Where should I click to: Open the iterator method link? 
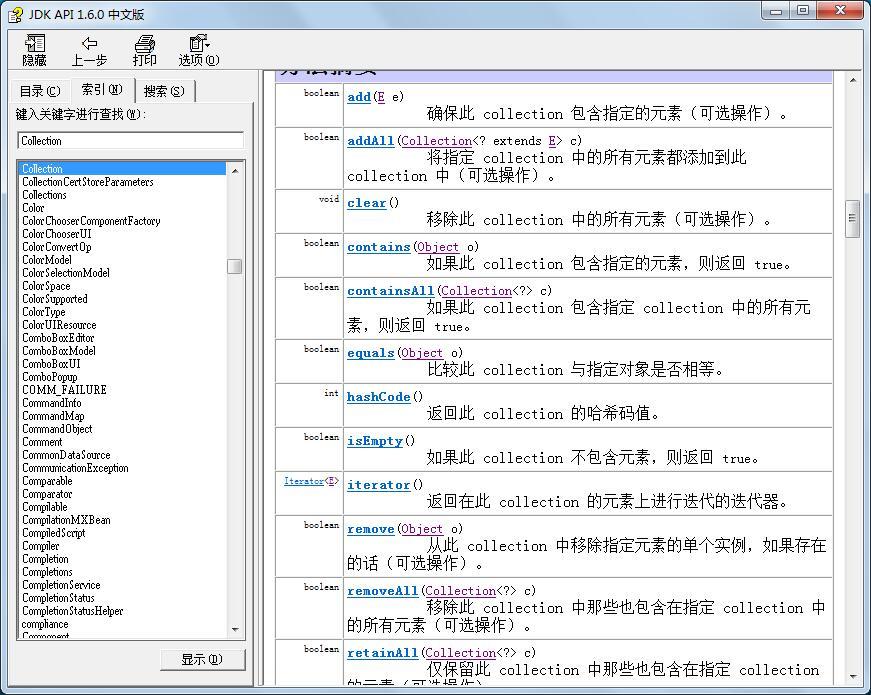[x=379, y=485]
